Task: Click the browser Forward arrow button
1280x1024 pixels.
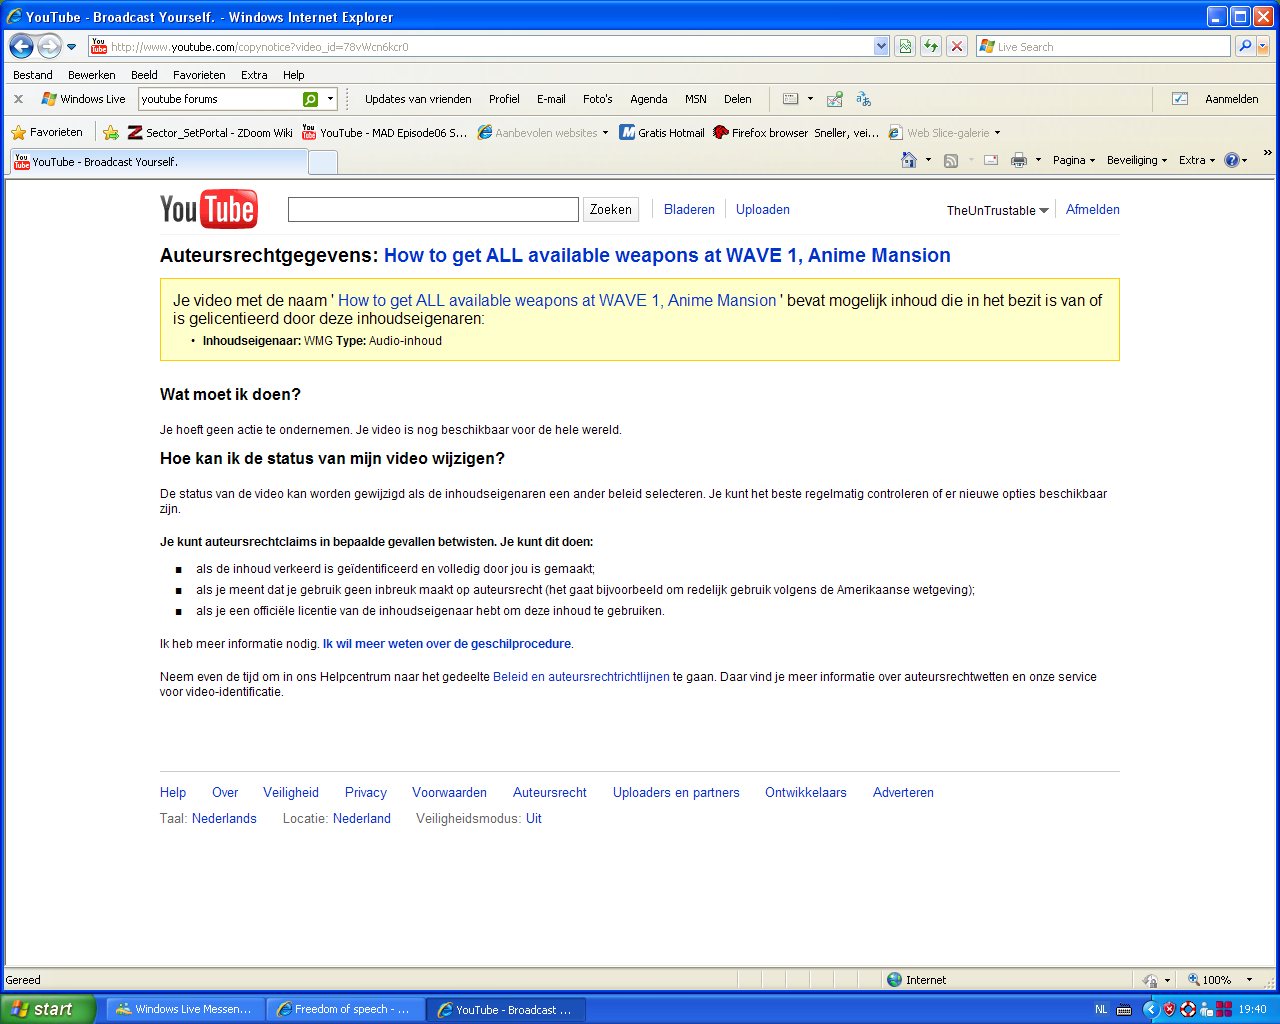Action: point(49,46)
